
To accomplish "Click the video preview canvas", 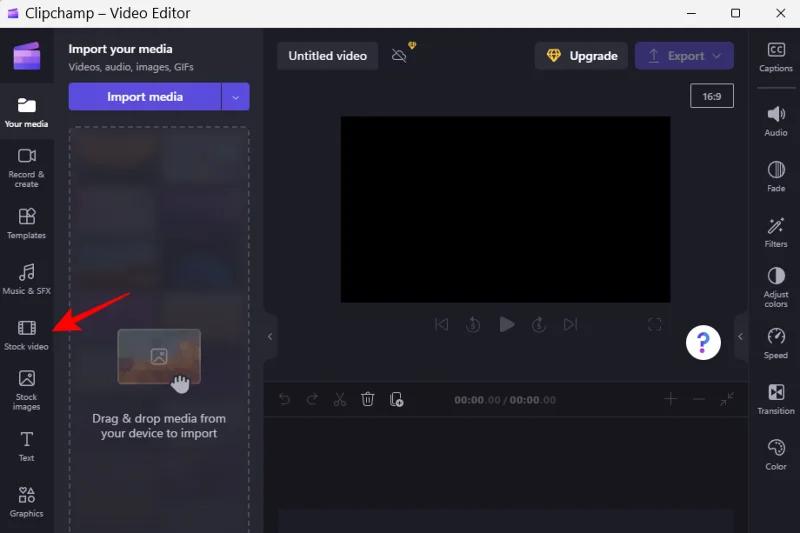I will pos(506,209).
